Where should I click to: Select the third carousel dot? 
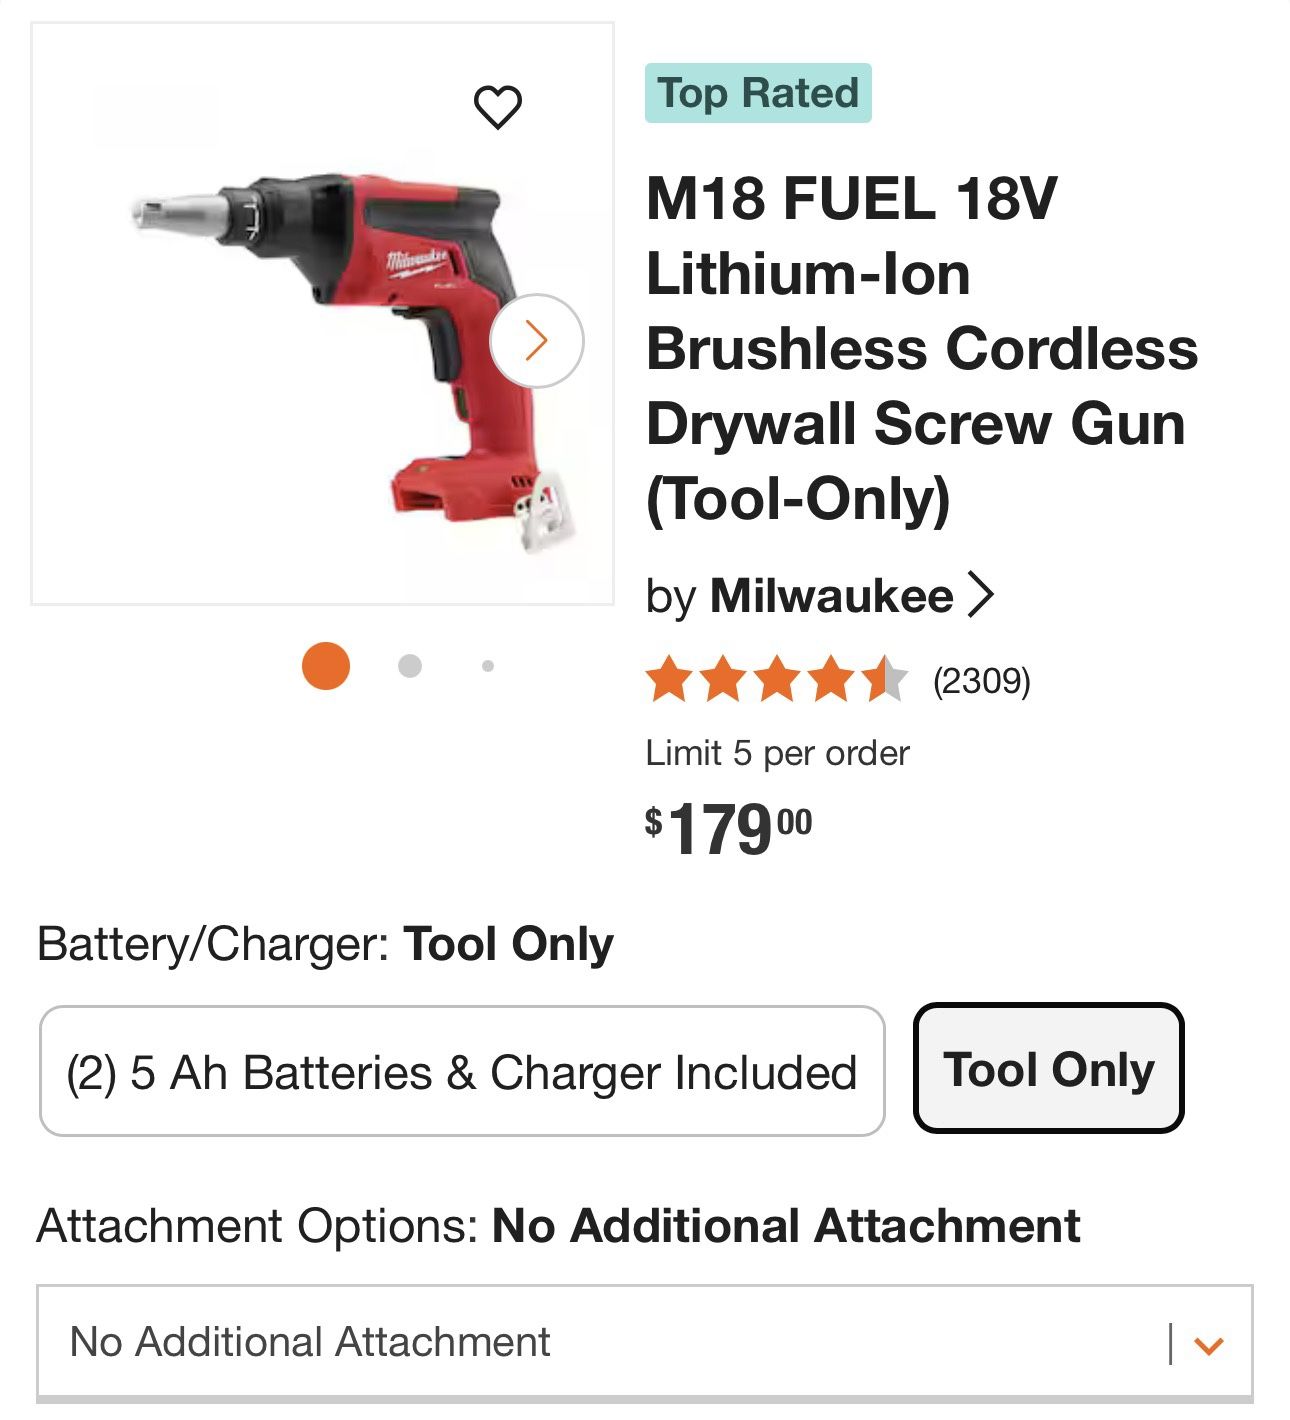coord(487,663)
